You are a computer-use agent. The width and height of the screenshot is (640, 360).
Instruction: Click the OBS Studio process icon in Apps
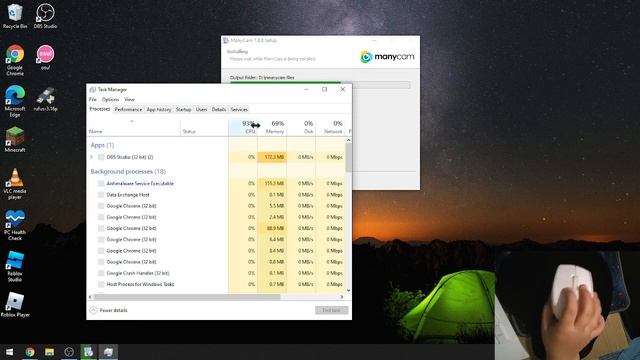(101, 157)
